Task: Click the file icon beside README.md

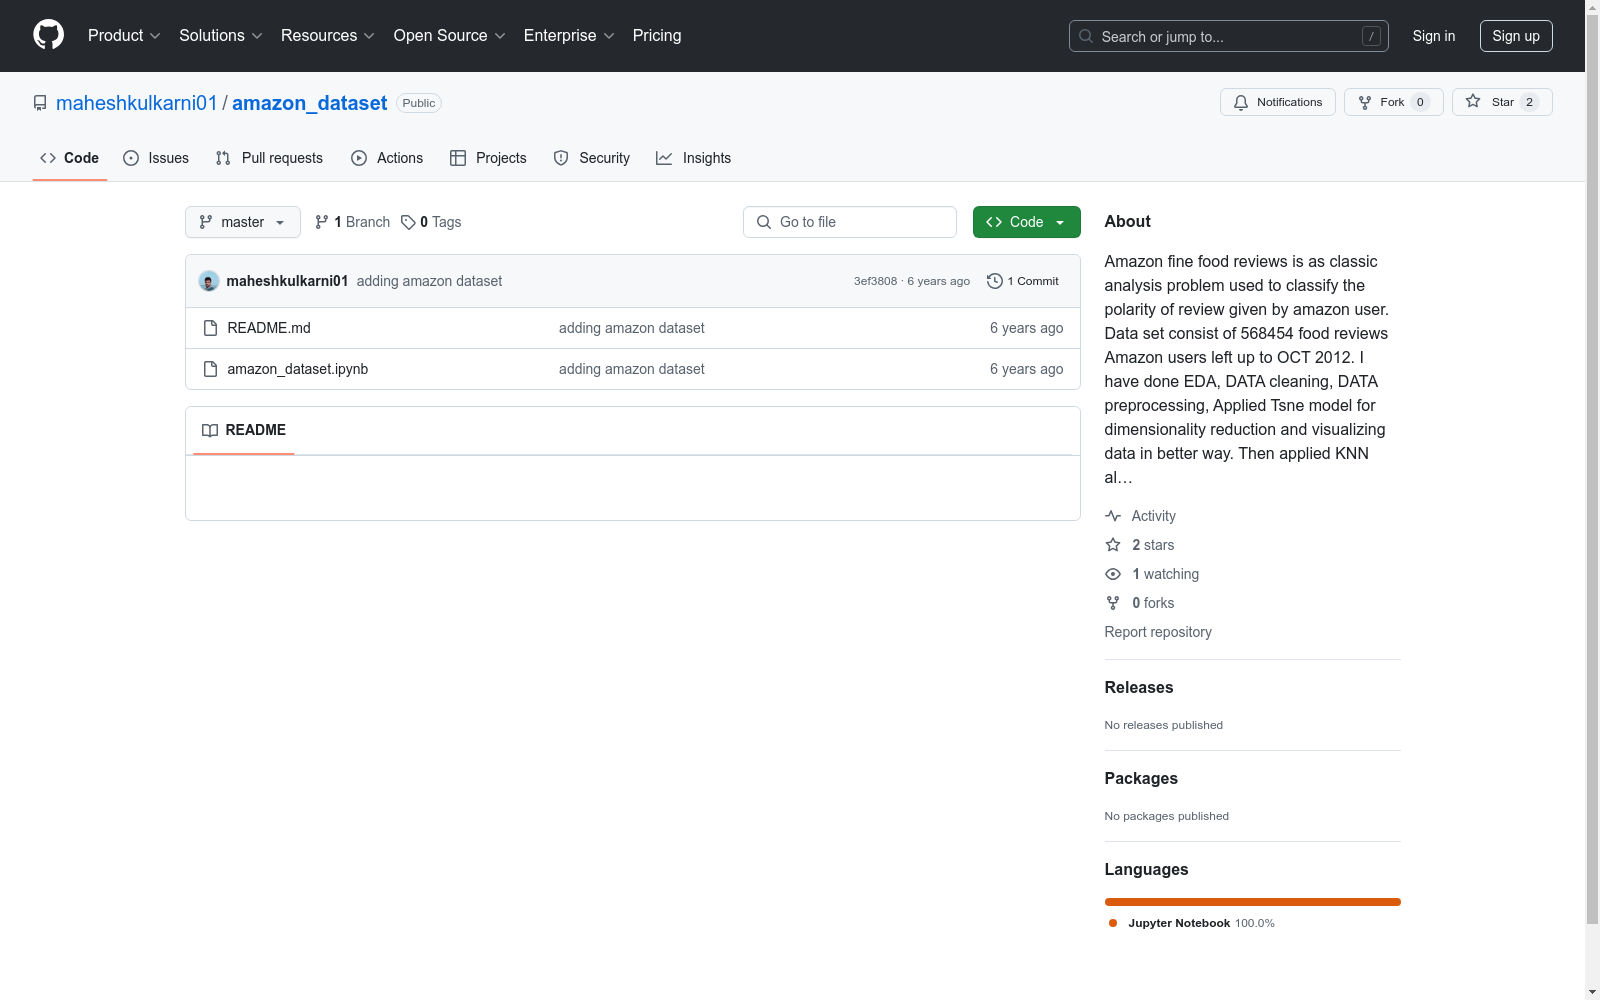Action: [x=210, y=328]
